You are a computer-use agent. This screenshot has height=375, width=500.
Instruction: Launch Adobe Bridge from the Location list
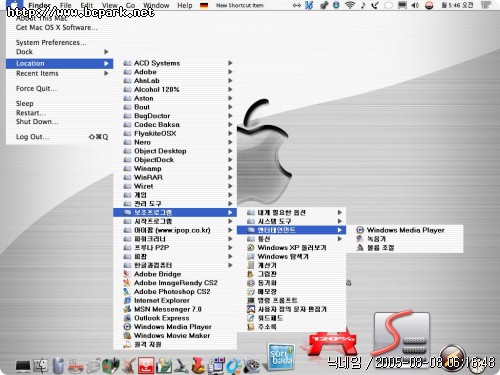pos(175,274)
